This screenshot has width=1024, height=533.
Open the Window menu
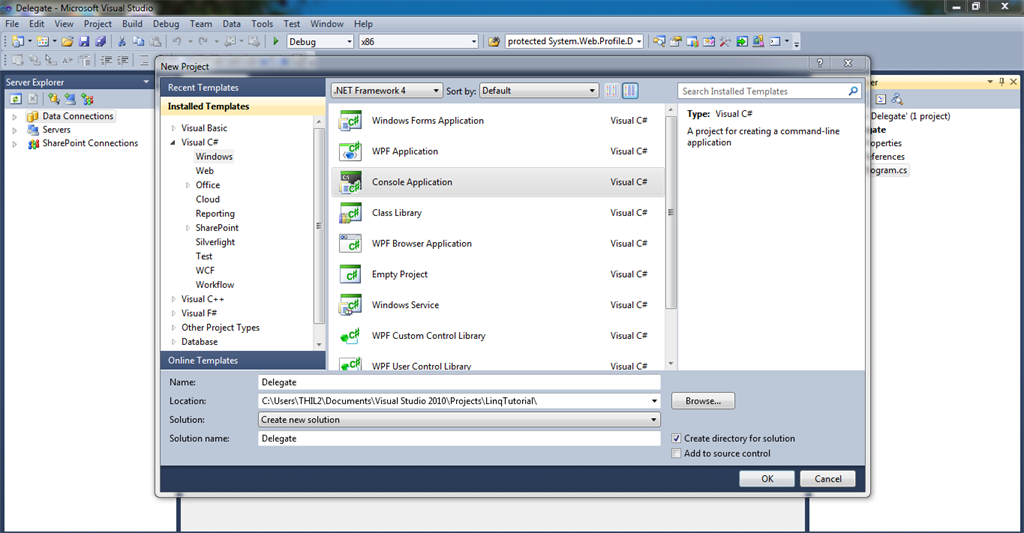(x=327, y=24)
